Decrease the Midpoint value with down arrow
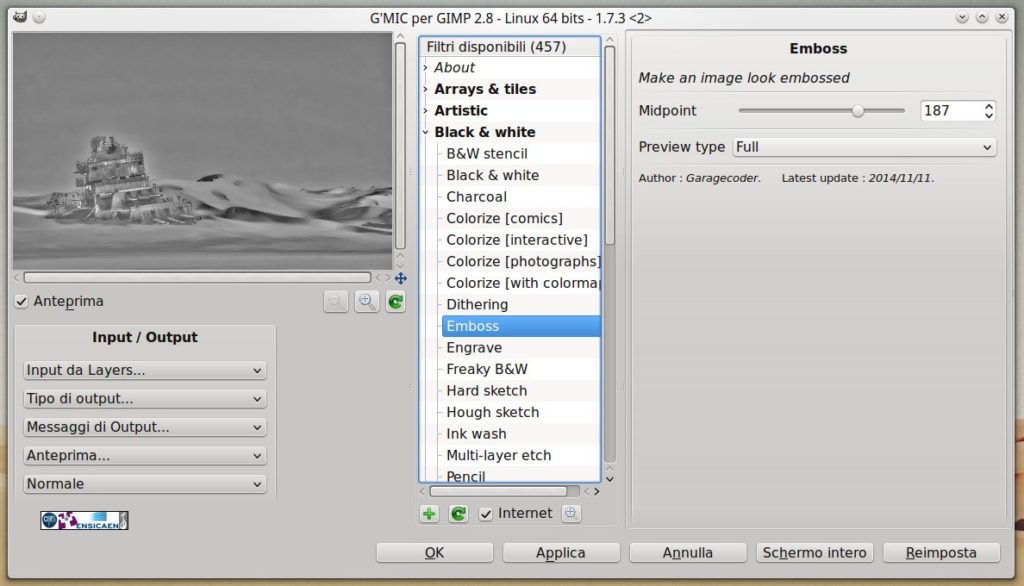Viewport: 1024px width, 586px height. coord(989,116)
